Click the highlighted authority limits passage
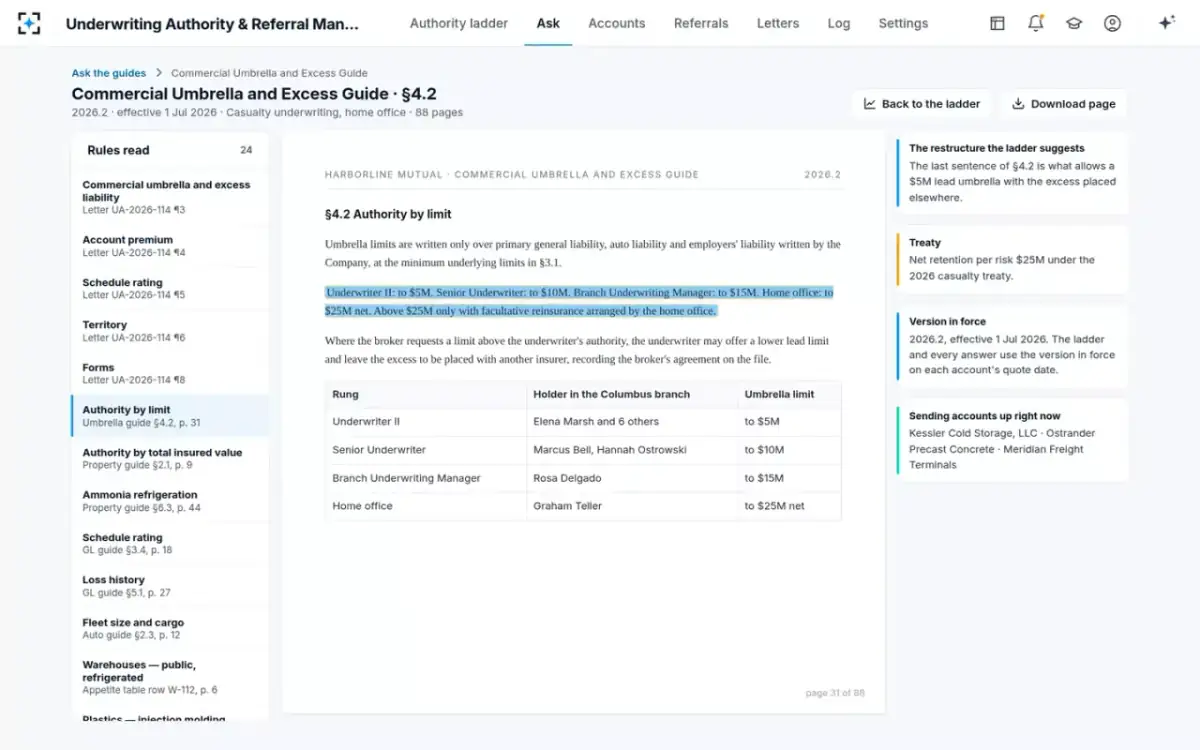 [x=579, y=302]
